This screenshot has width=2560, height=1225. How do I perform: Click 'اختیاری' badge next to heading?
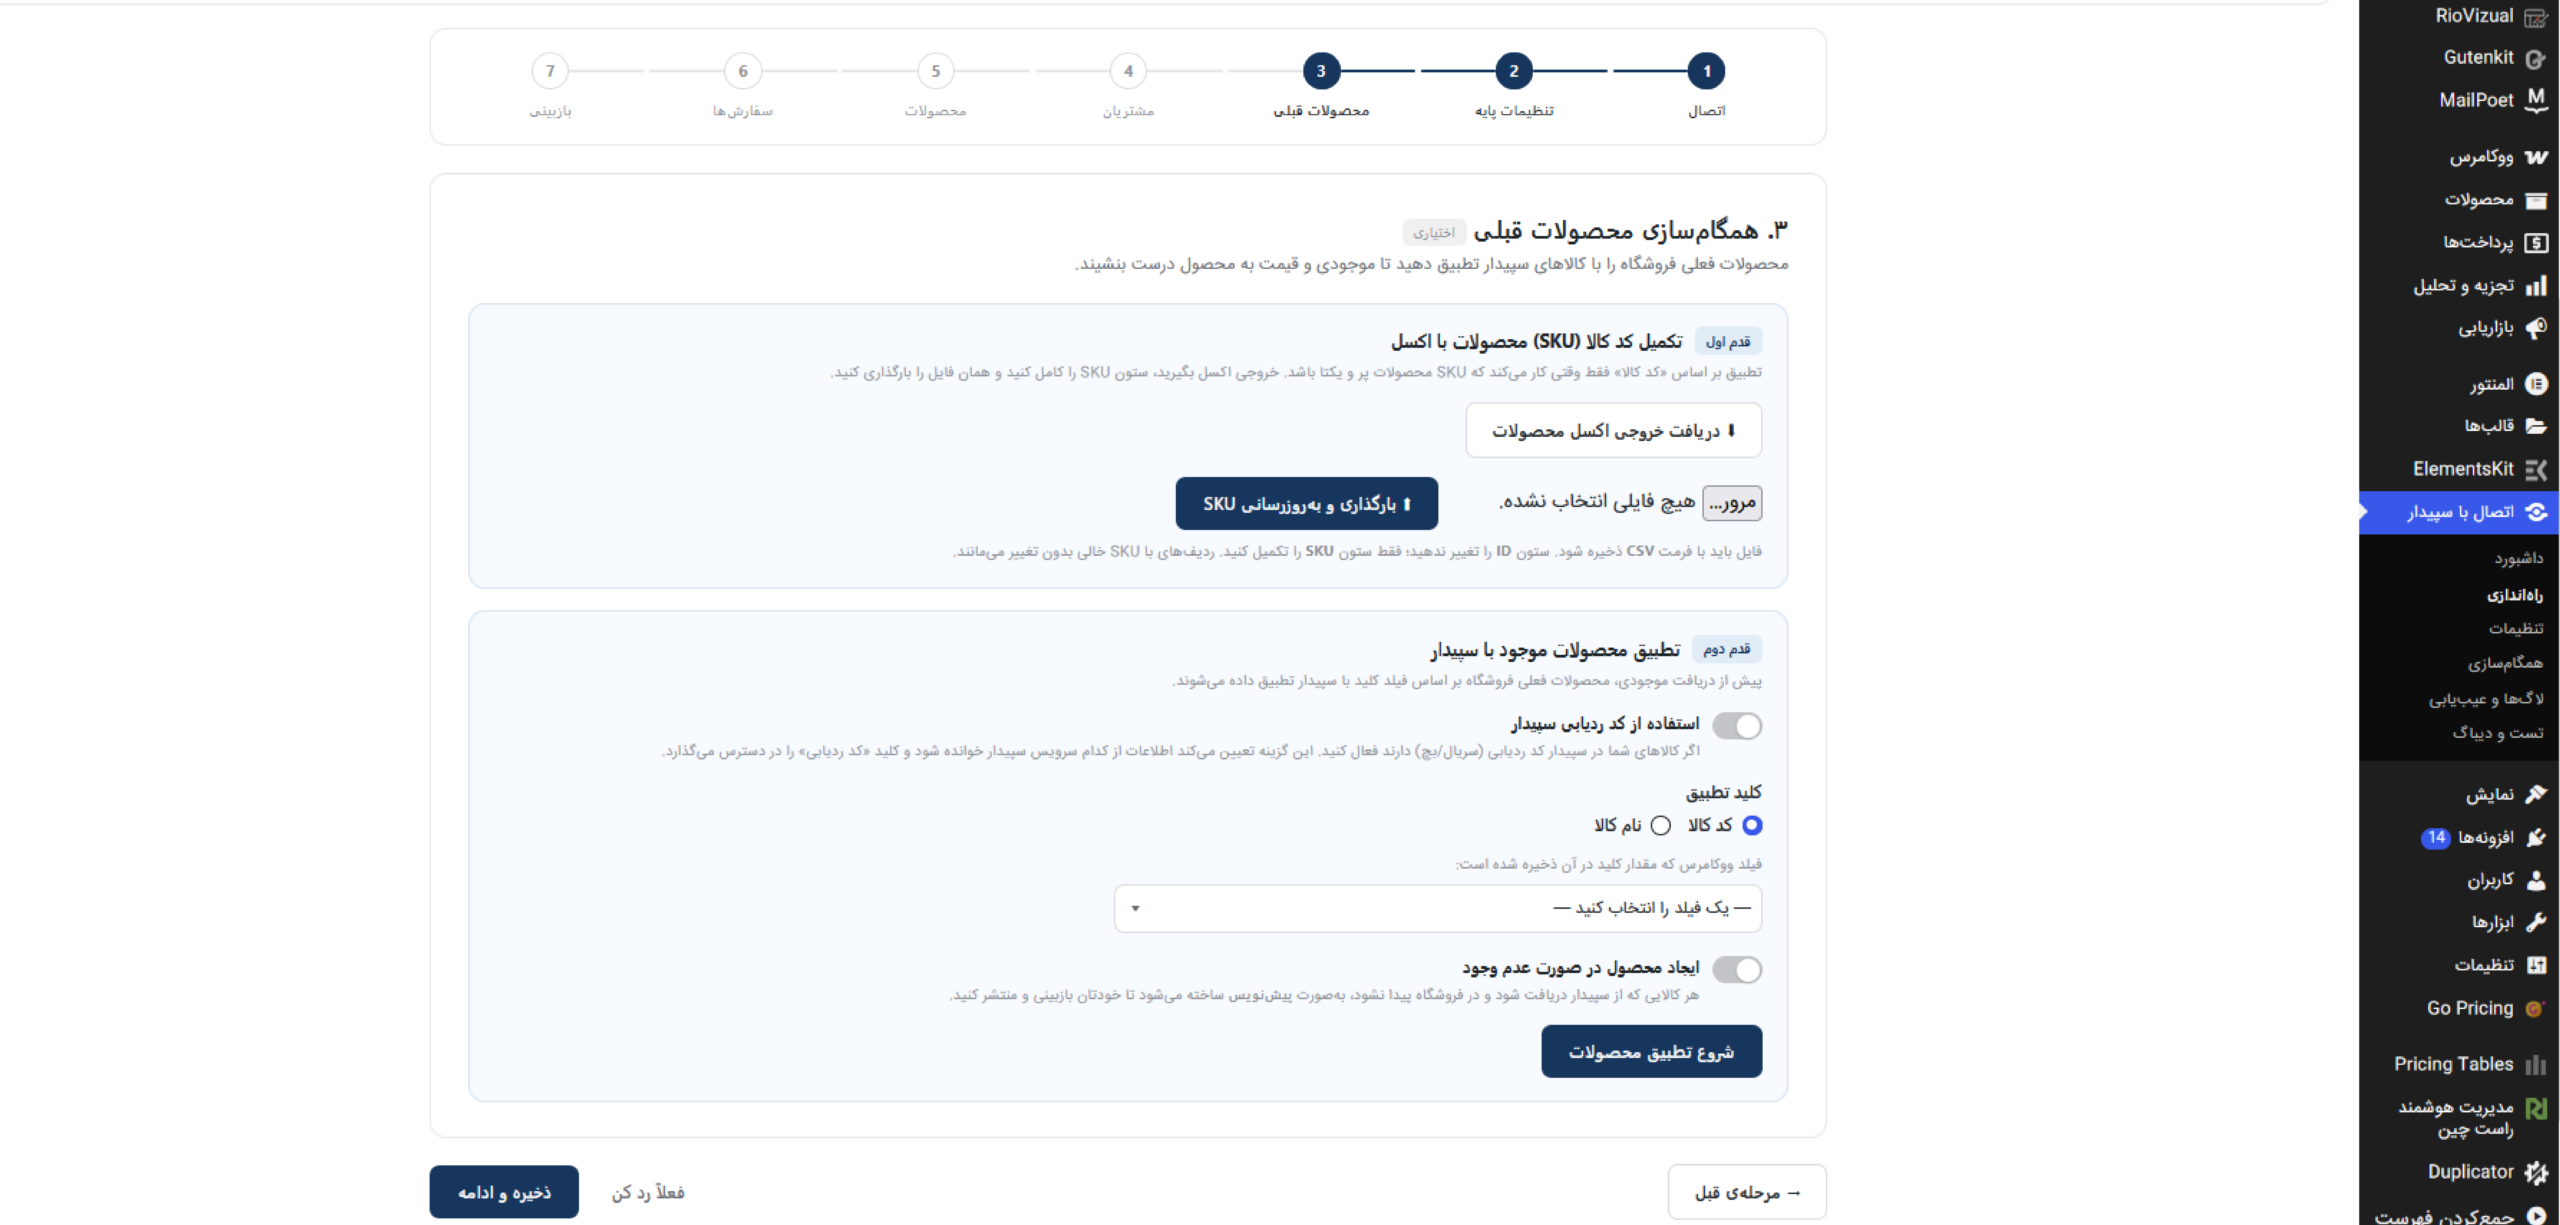pos(1434,233)
